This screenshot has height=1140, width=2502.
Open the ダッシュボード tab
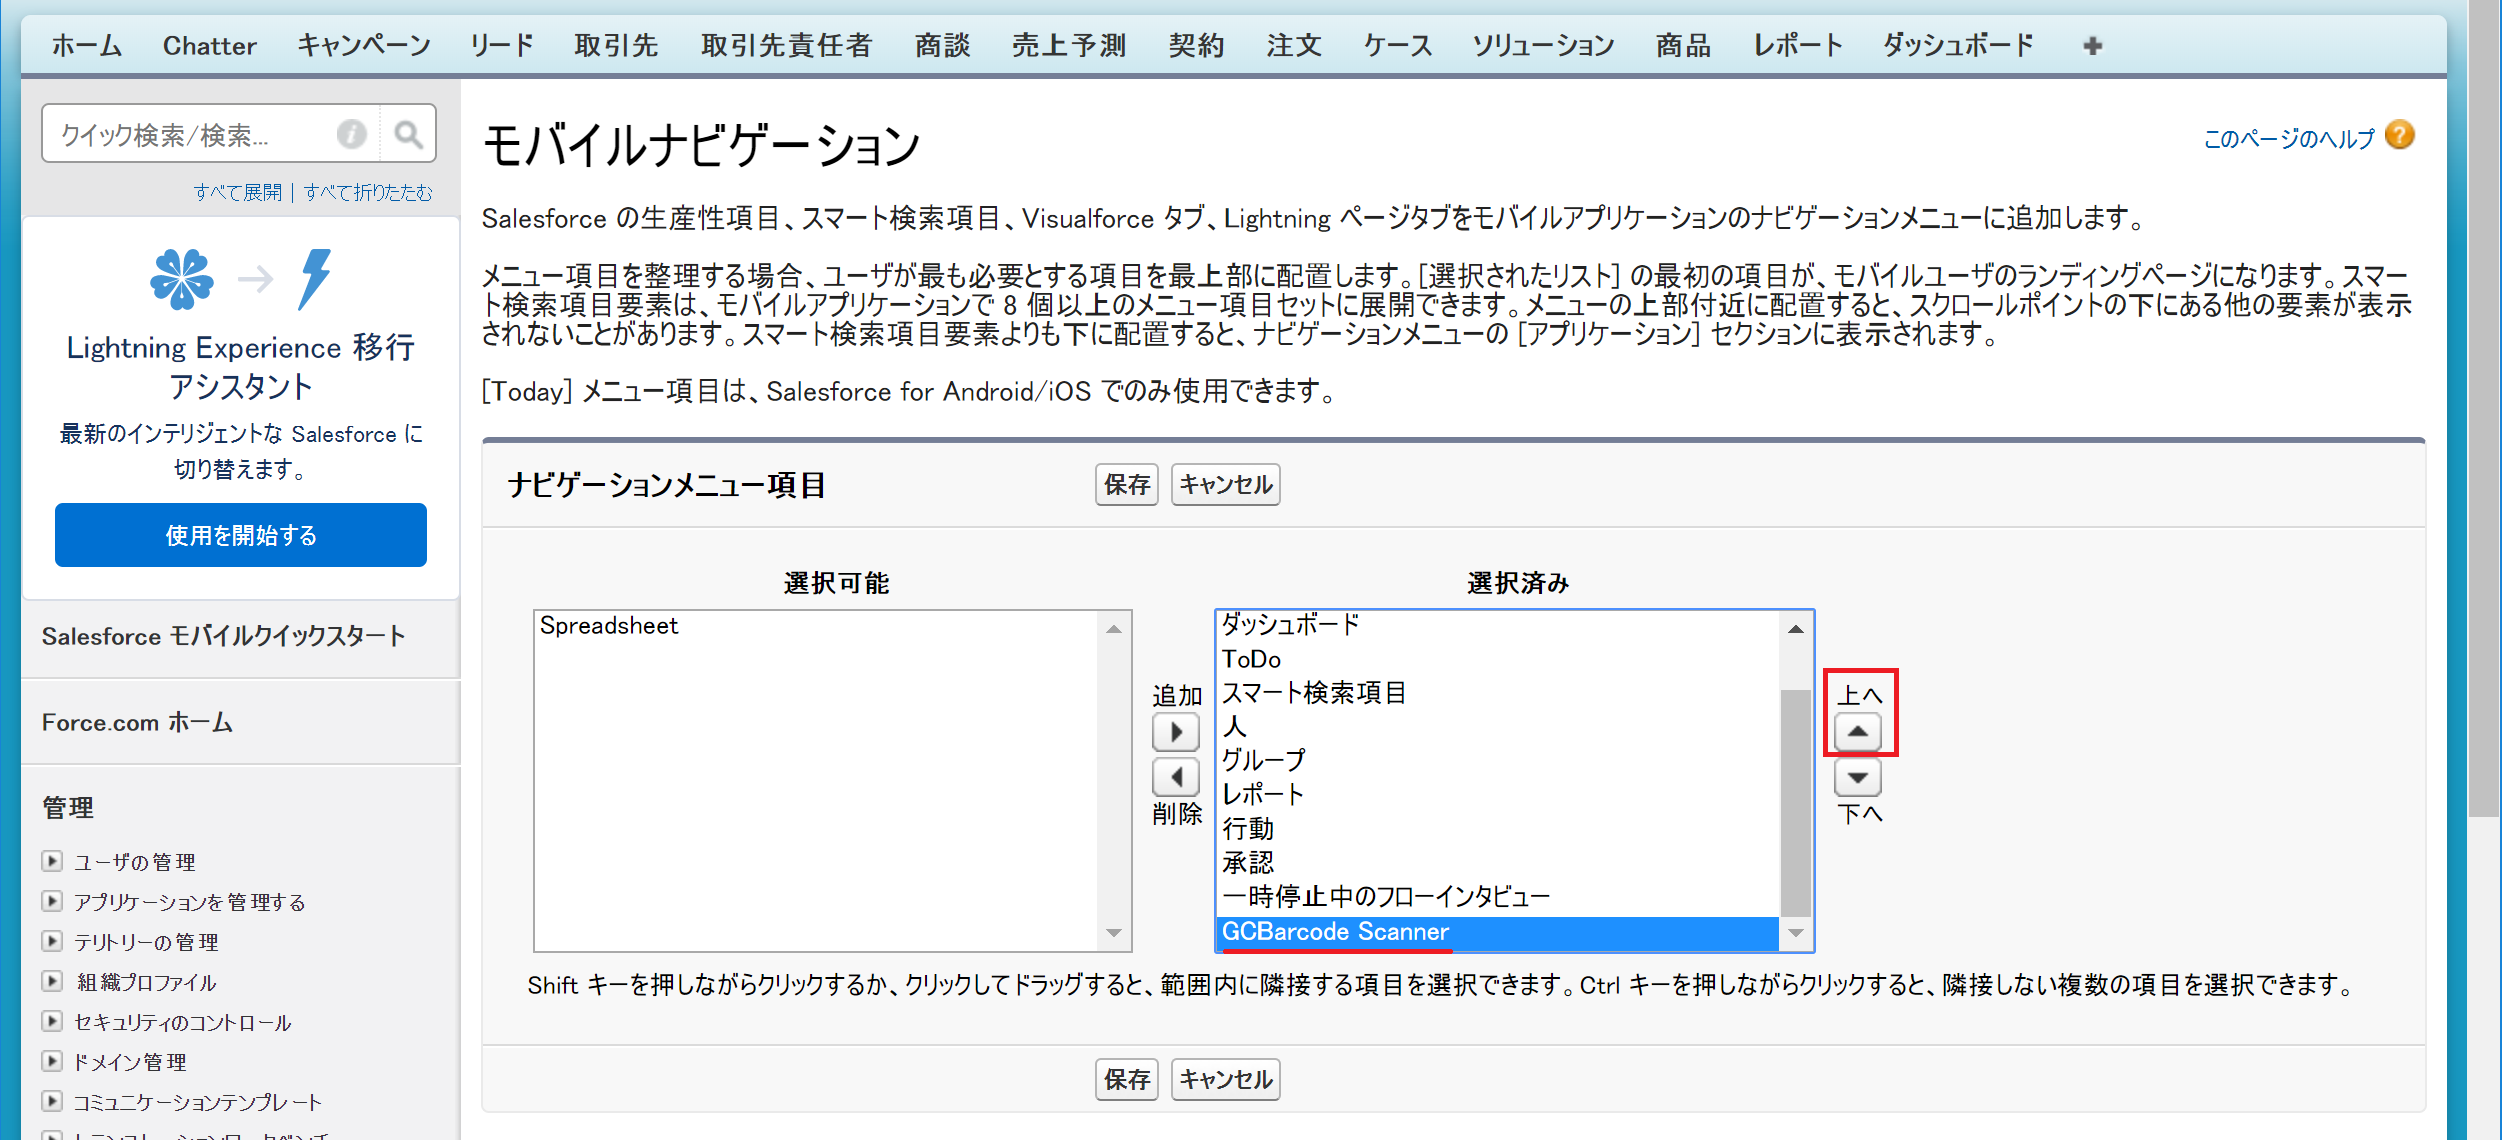1959,46
